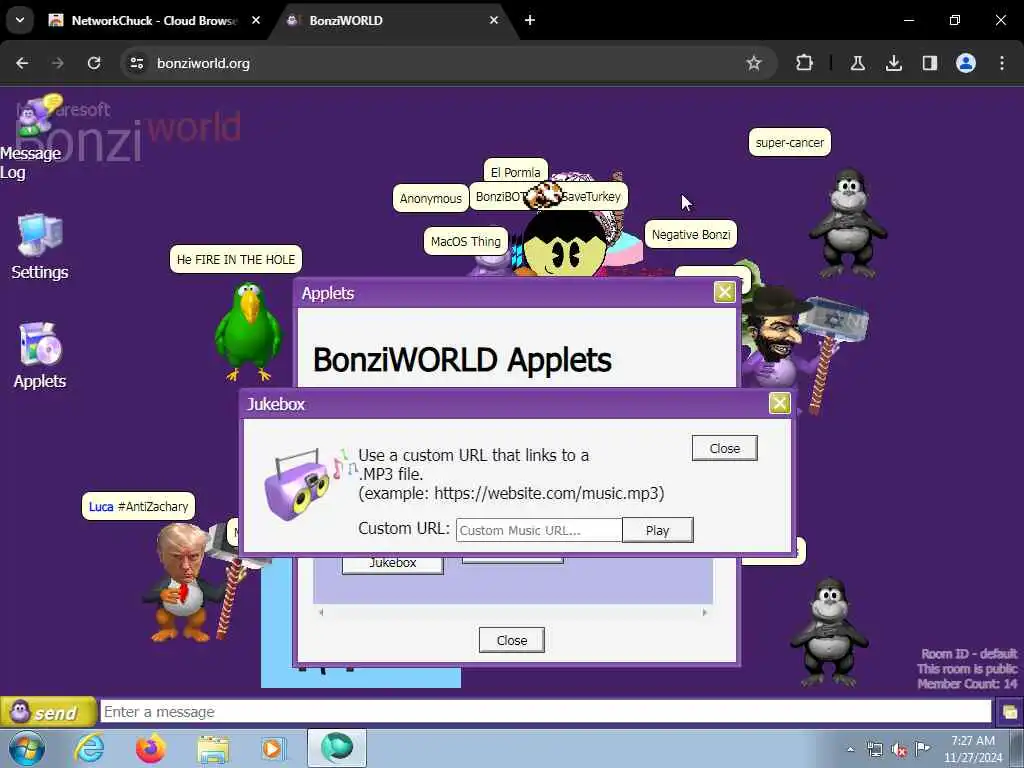Click the penguin character with hammer
The width and height of the screenshot is (1024, 768).
click(x=183, y=583)
